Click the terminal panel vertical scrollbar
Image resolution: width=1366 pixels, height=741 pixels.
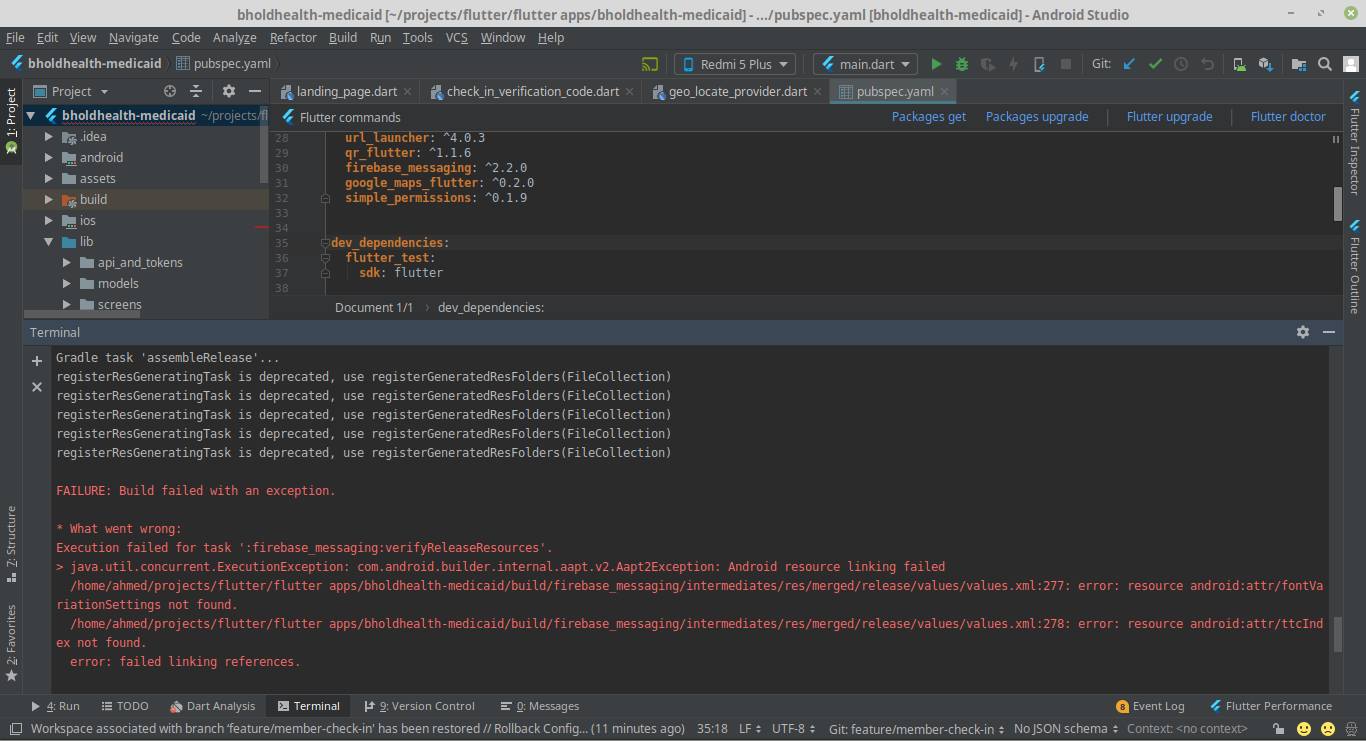pos(1336,636)
